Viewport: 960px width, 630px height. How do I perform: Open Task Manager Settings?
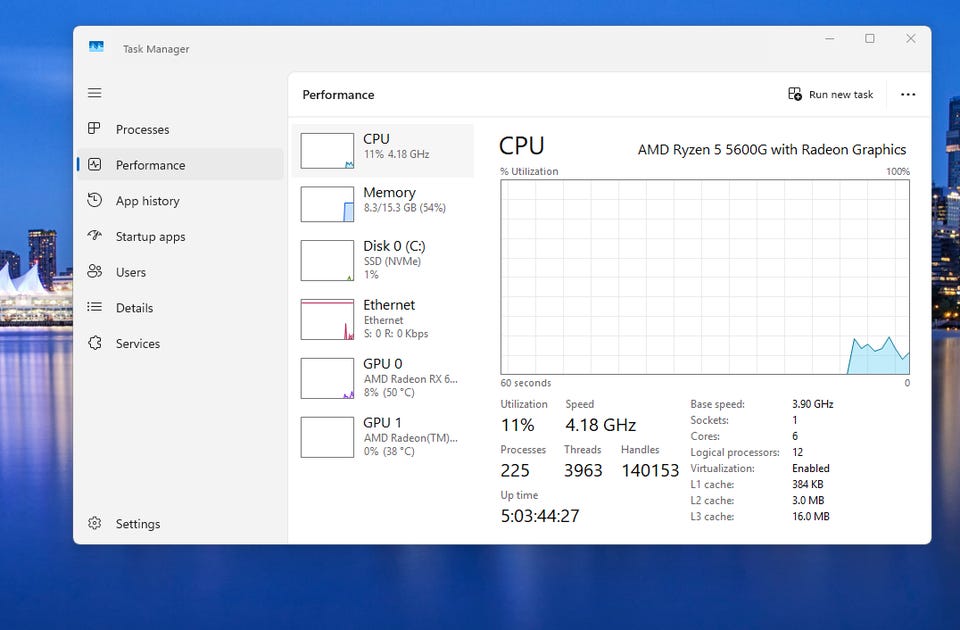[180, 524]
